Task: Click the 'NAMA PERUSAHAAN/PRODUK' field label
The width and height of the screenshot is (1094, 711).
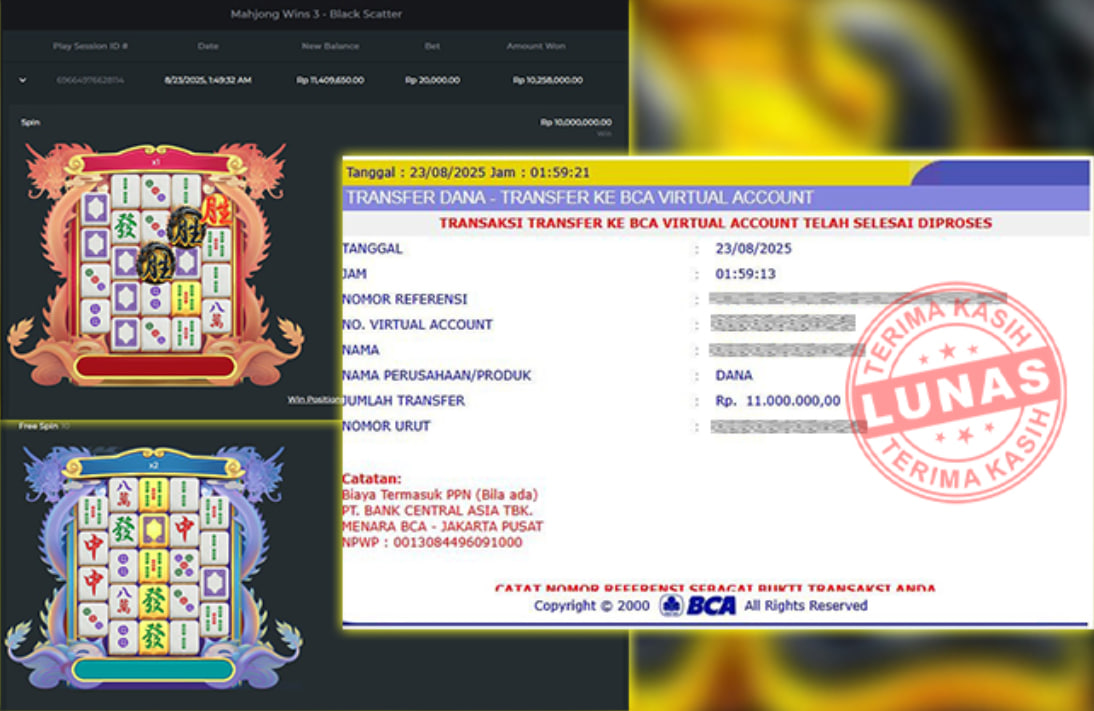Action: (437, 375)
